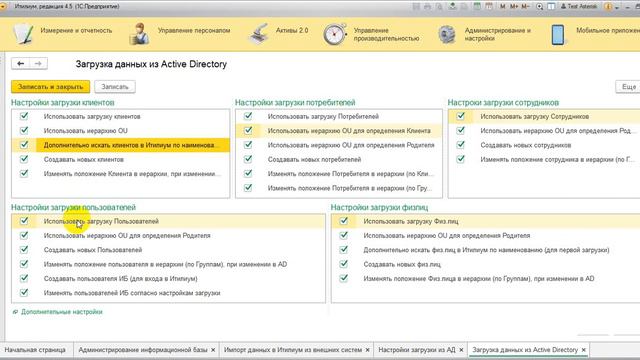Open the orange information icon

608,7
